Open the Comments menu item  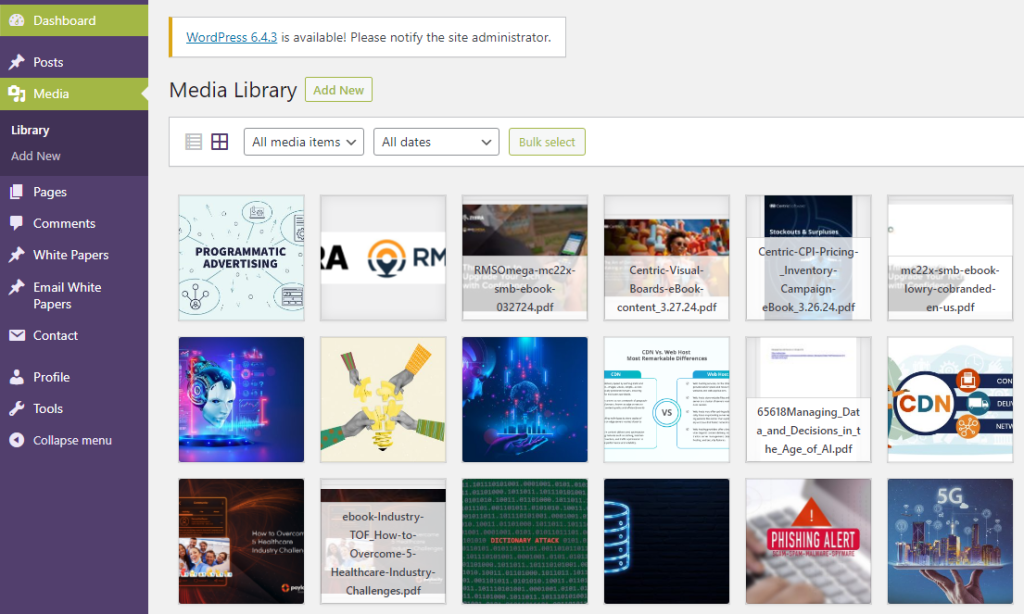[74, 223]
